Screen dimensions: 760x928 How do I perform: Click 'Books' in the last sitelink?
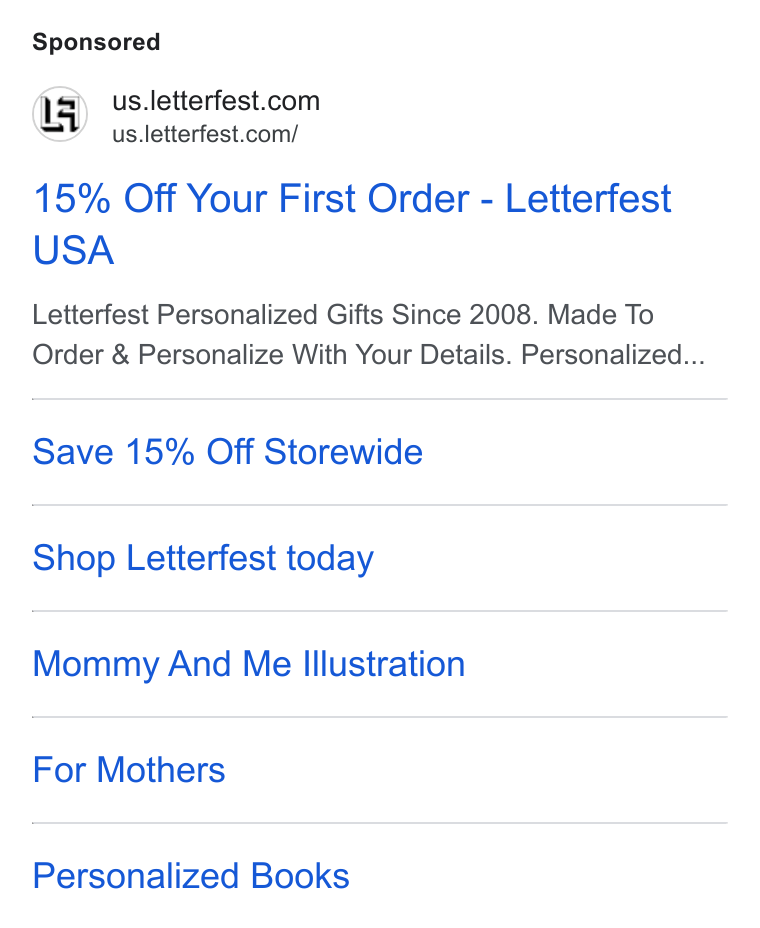[300, 876]
